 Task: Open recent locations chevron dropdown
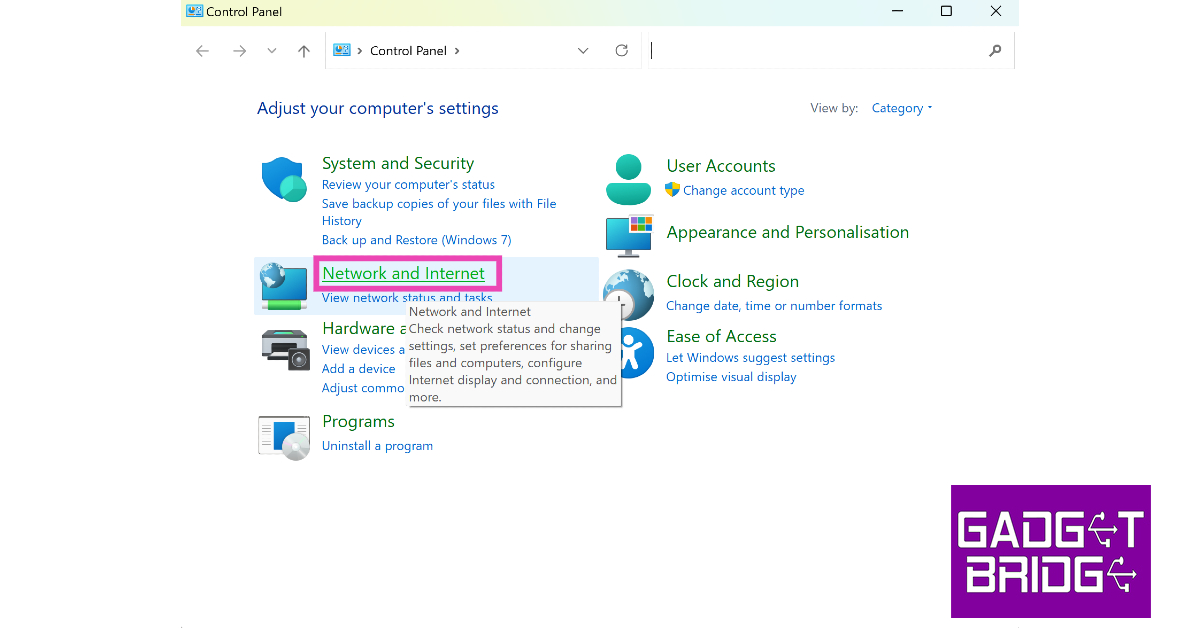[272, 51]
